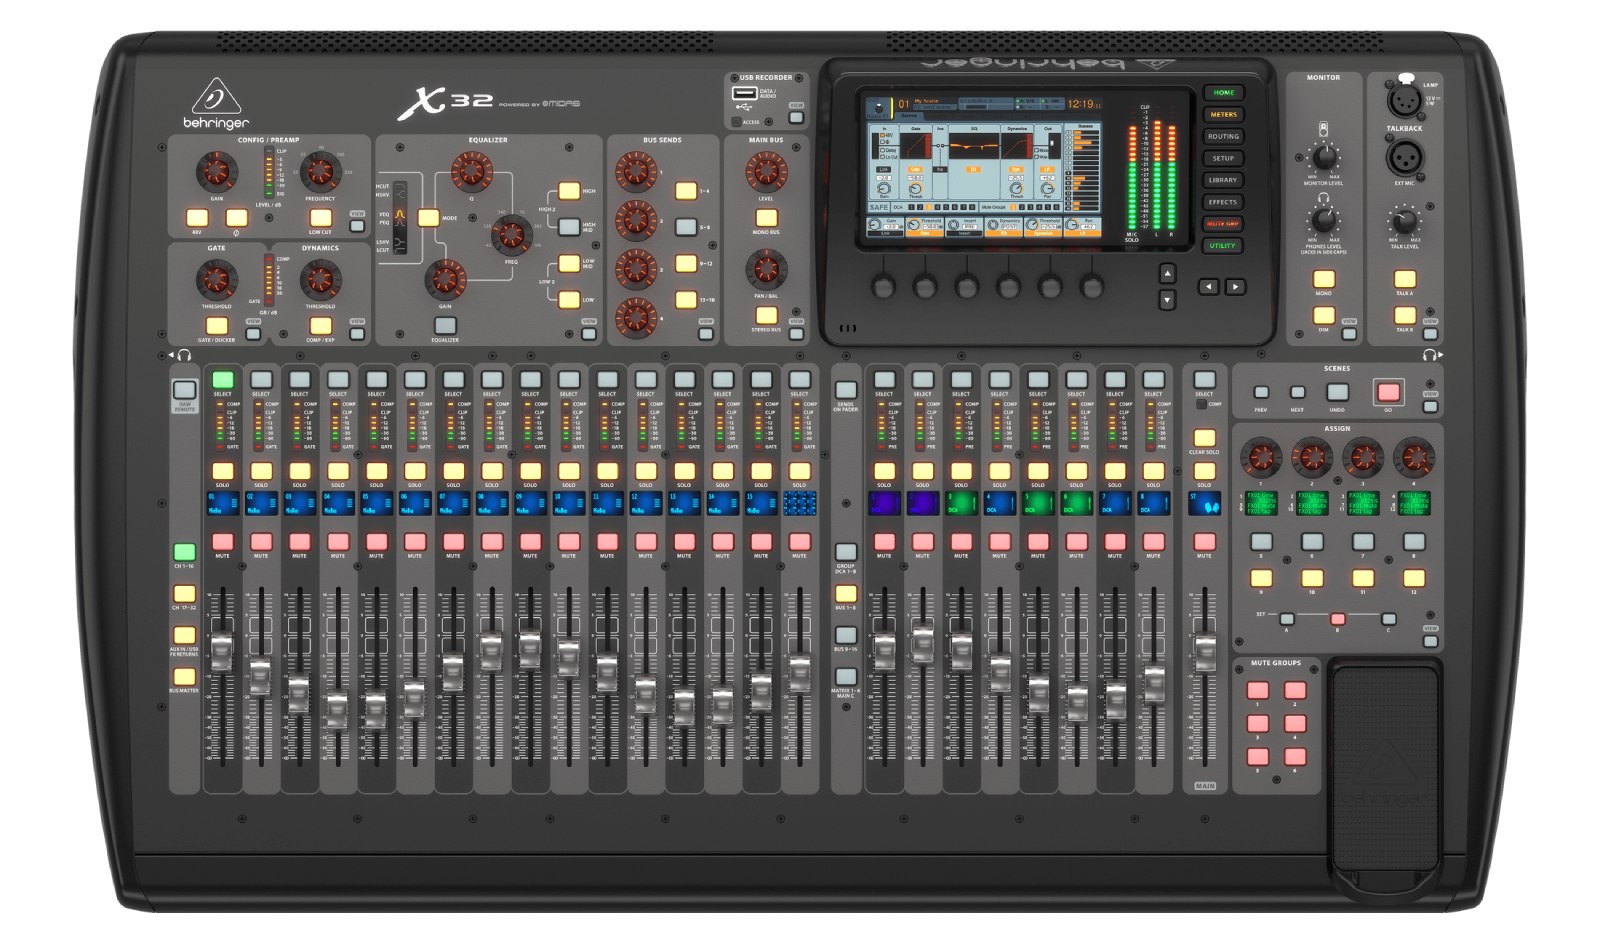Mute channel 01 strip
Screen dimensions: 1600x945
222,541
